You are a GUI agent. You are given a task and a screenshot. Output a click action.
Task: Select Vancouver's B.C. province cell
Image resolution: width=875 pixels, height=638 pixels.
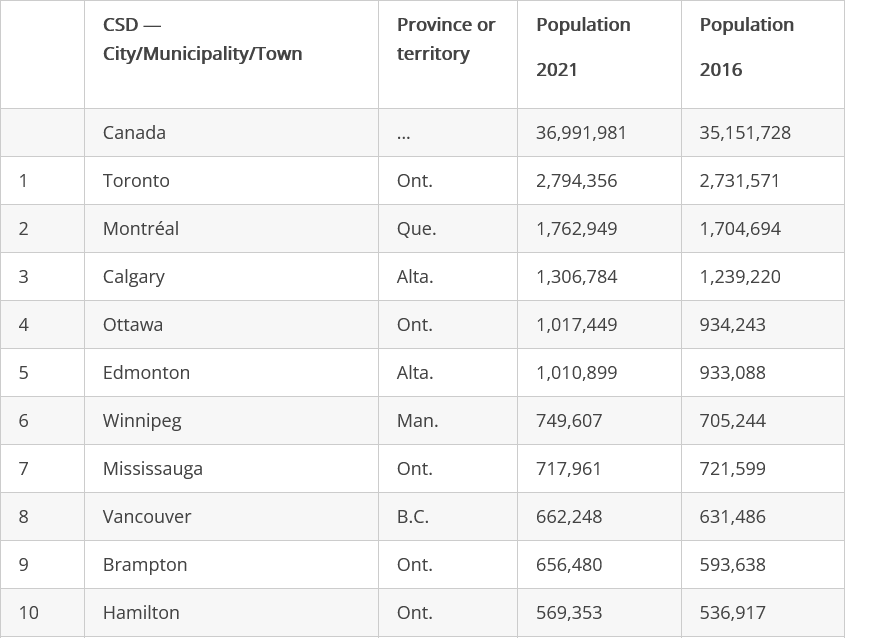click(412, 517)
